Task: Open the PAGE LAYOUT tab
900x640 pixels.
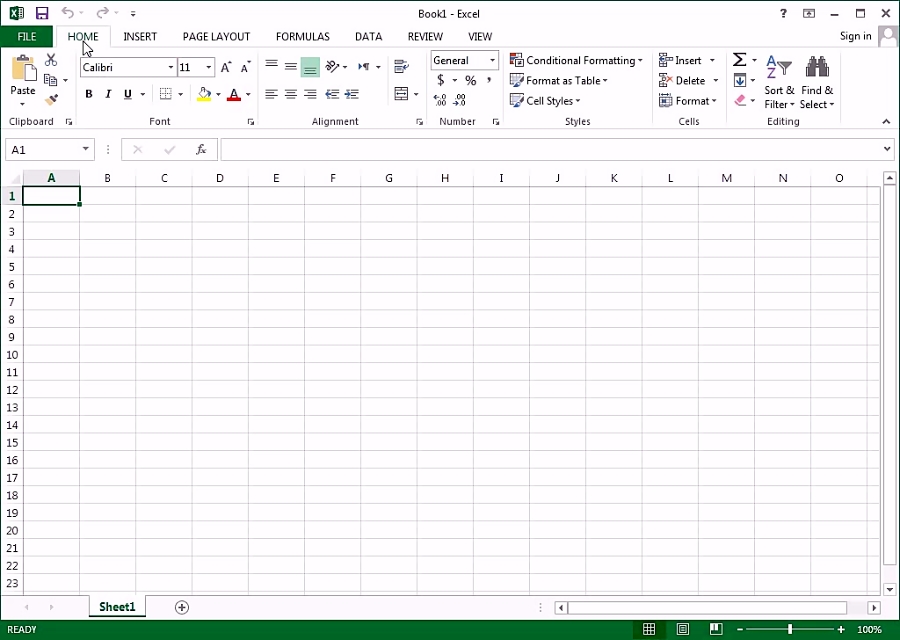Action: pos(216,37)
